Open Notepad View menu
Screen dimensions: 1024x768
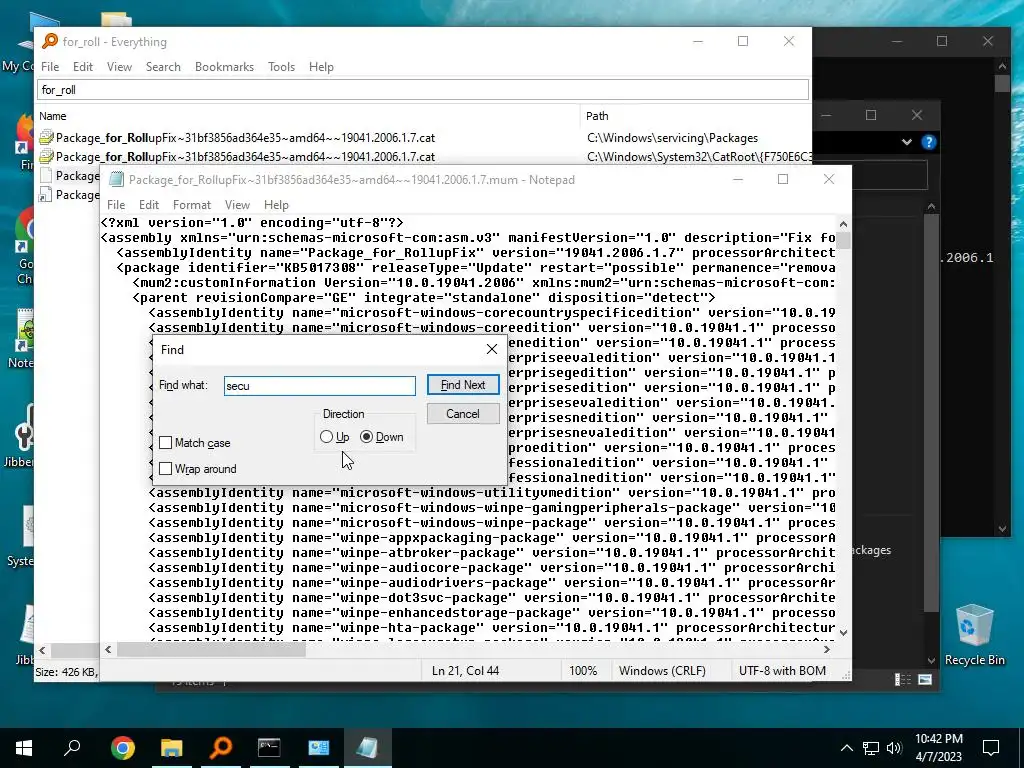coord(237,204)
